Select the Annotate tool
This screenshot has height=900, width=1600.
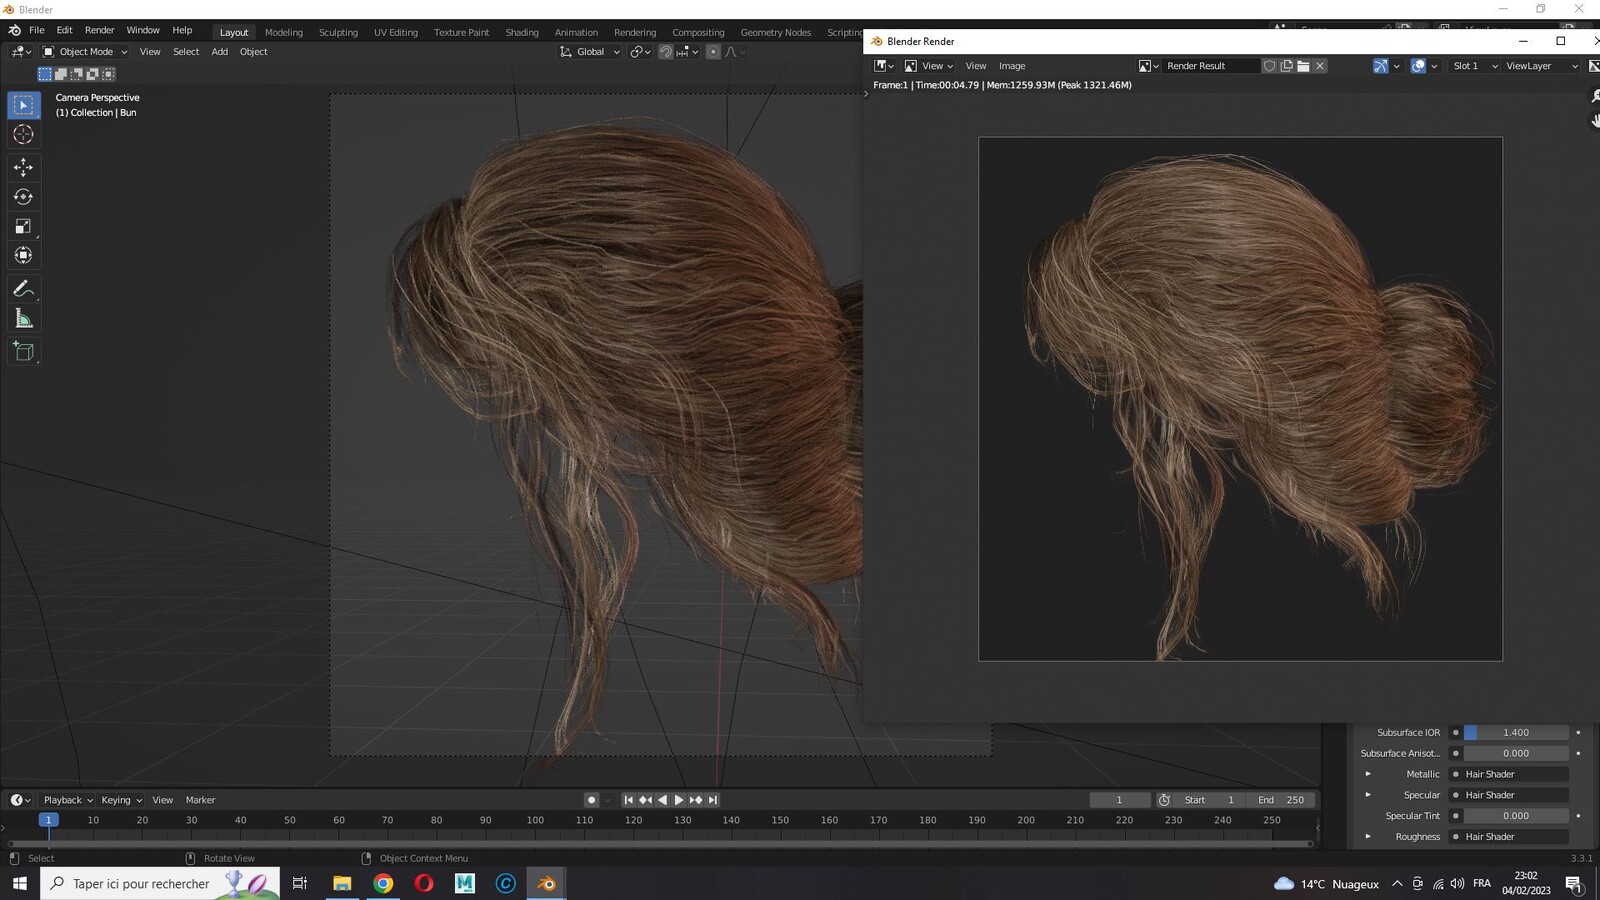pyautogui.click(x=23, y=289)
